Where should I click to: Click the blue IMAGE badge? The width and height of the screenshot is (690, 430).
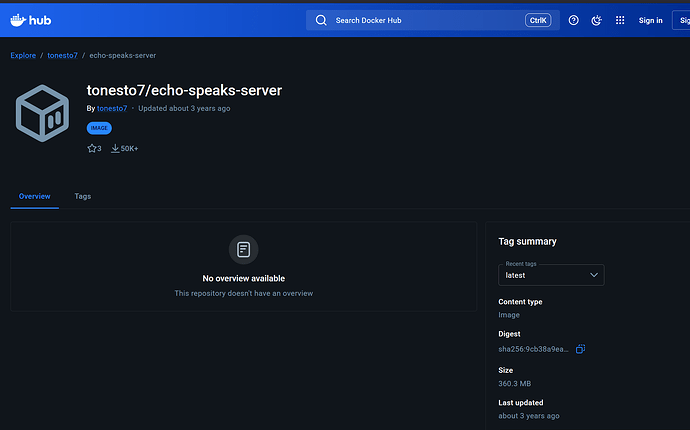tap(99, 128)
